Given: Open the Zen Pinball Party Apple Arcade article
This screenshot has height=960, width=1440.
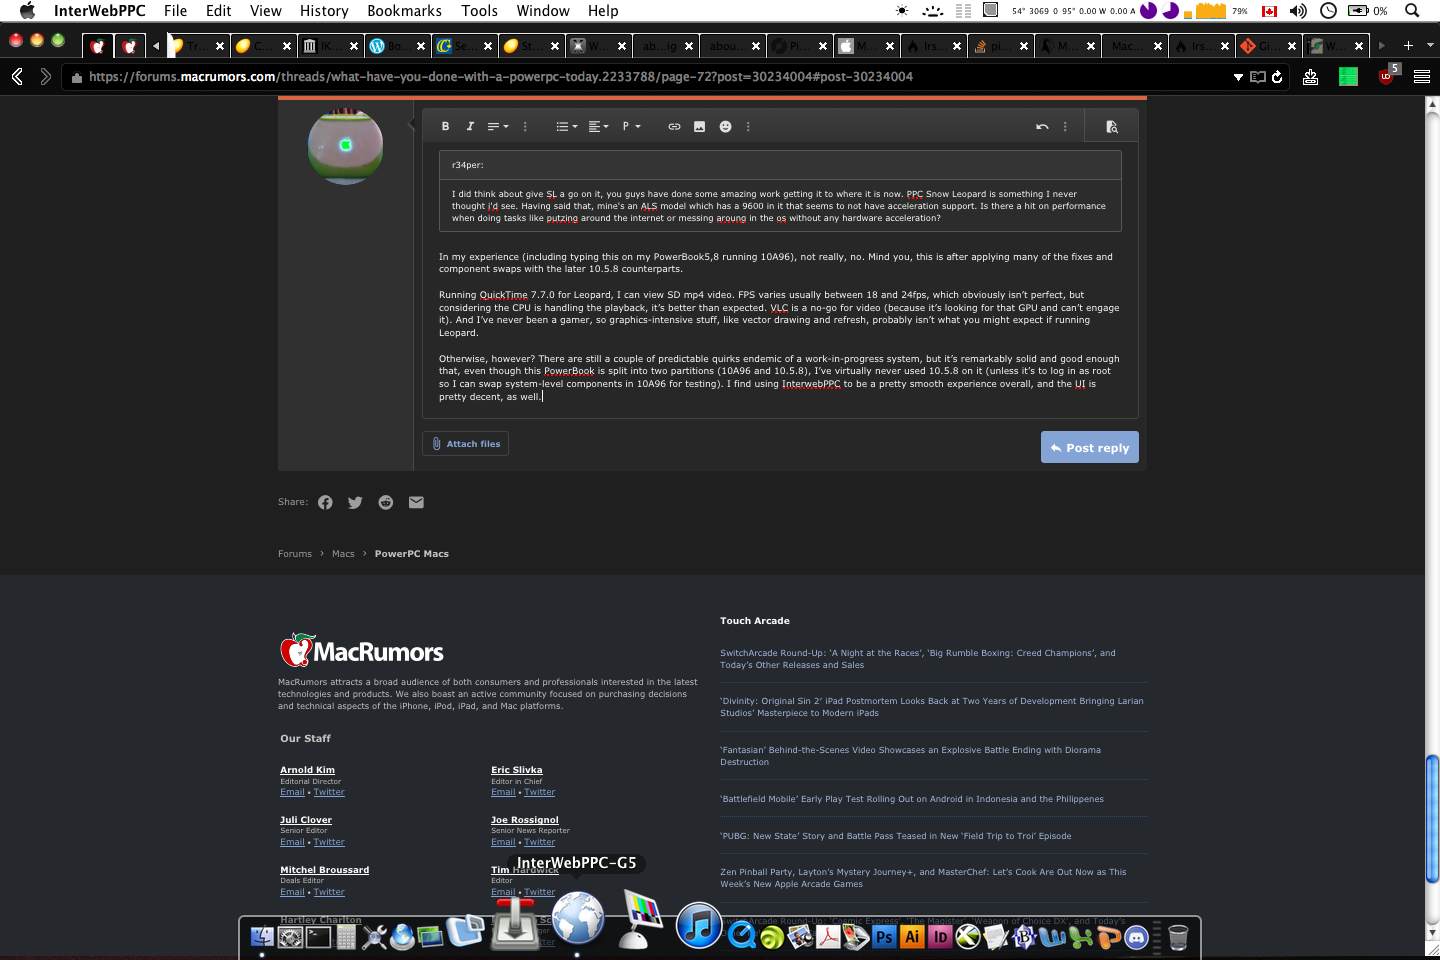Looking at the screenshot, I should (x=923, y=878).
